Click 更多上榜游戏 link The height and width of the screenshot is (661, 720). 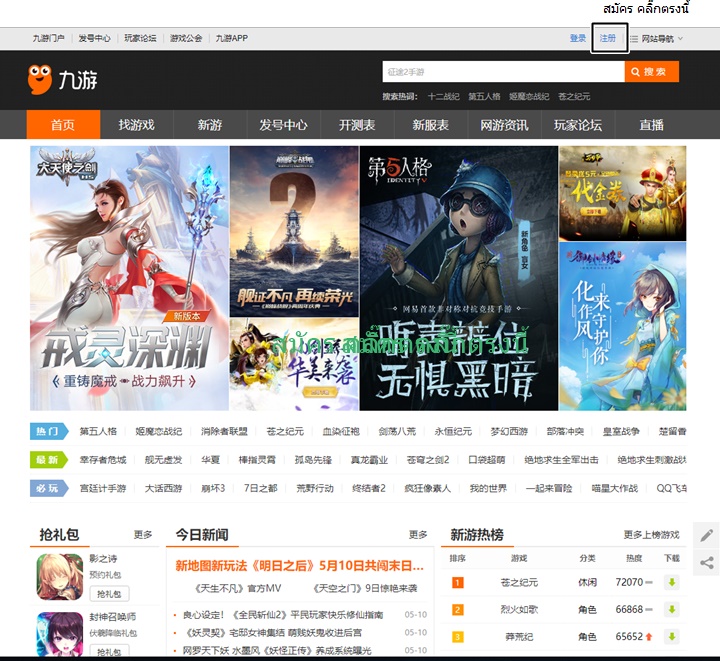click(x=651, y=535)
